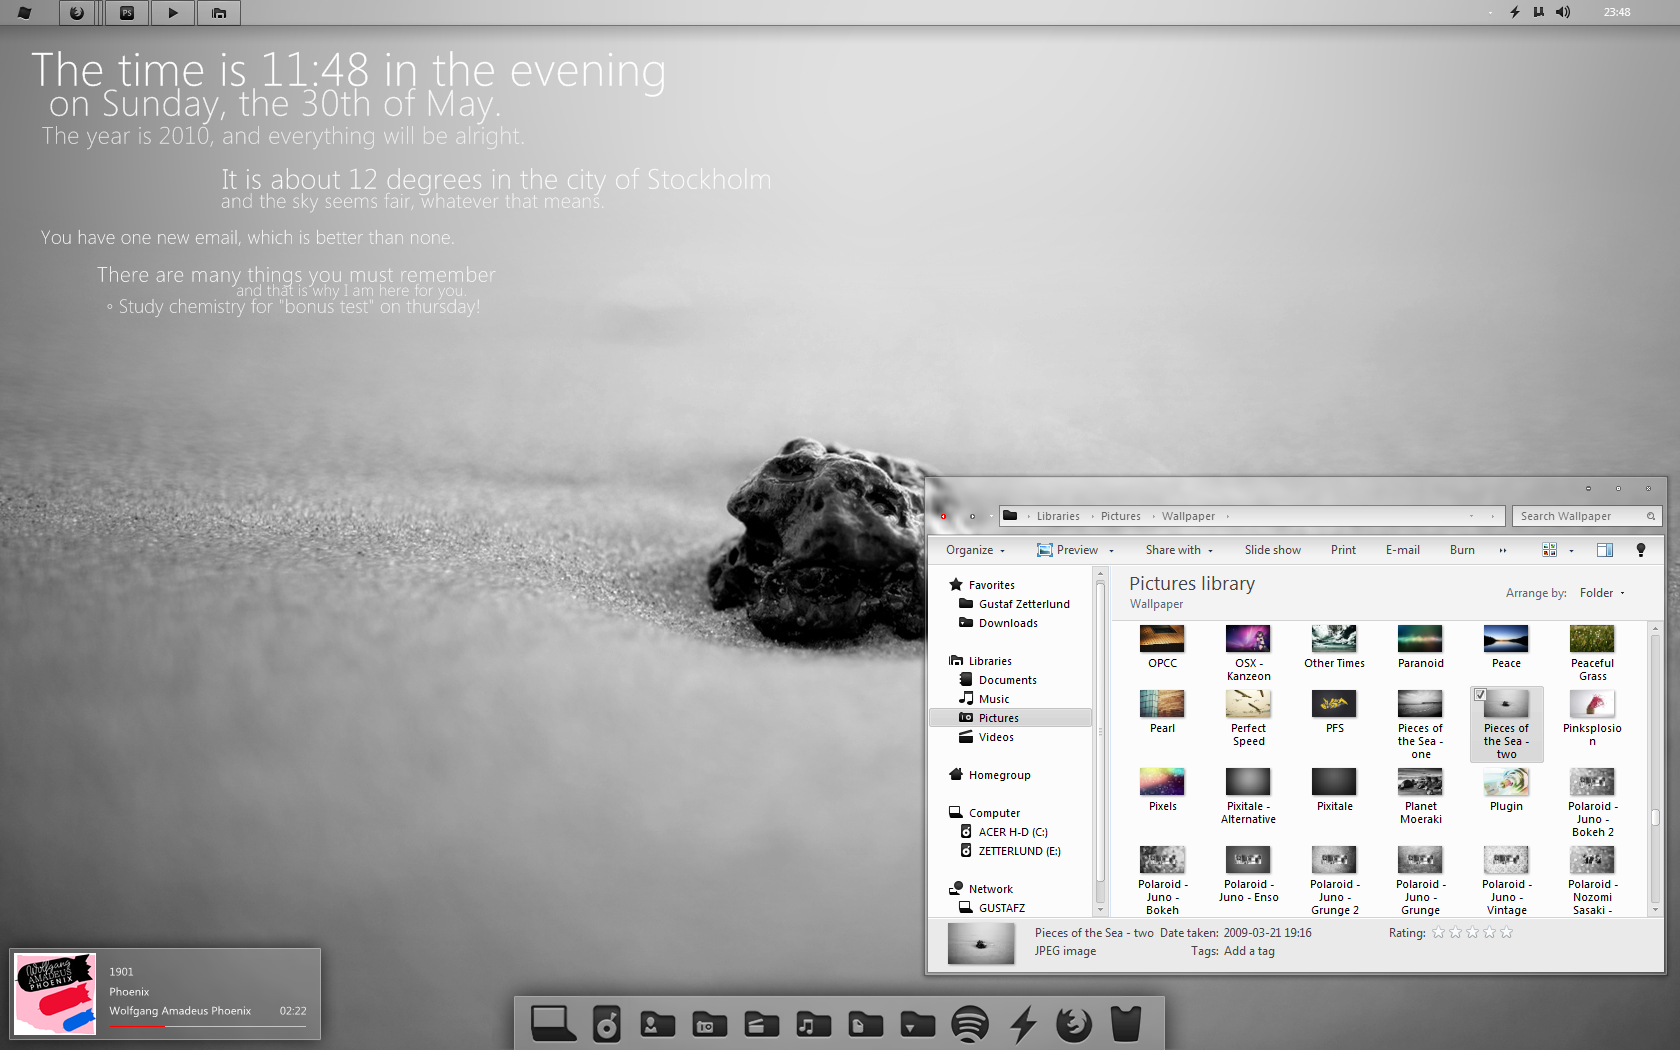Open the Arrange by Folder dropdown
The image size is (1680, 1050).
1602,593
